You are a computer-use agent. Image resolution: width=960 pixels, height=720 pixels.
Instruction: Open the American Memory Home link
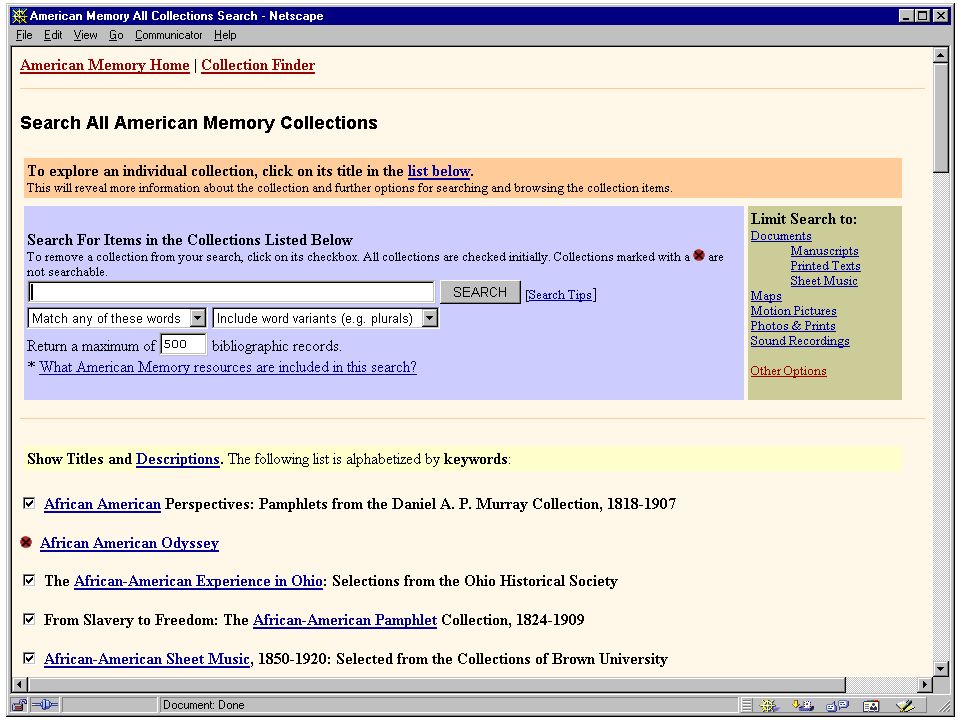105,65
